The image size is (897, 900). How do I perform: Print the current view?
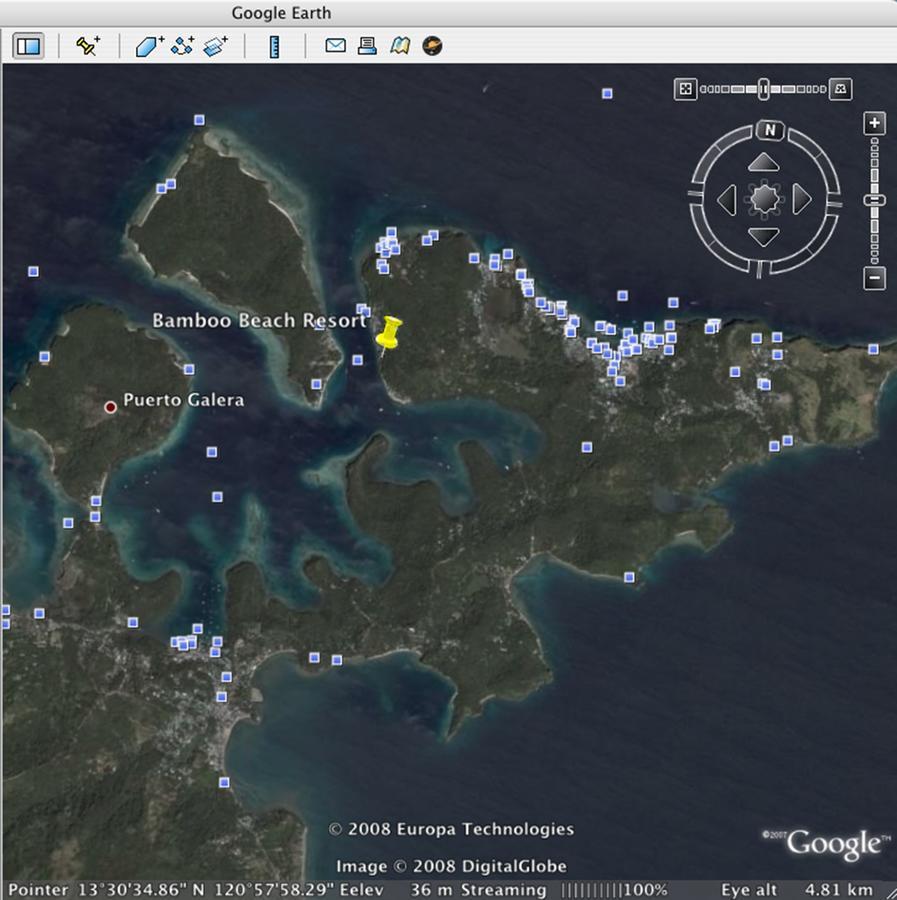367,46
